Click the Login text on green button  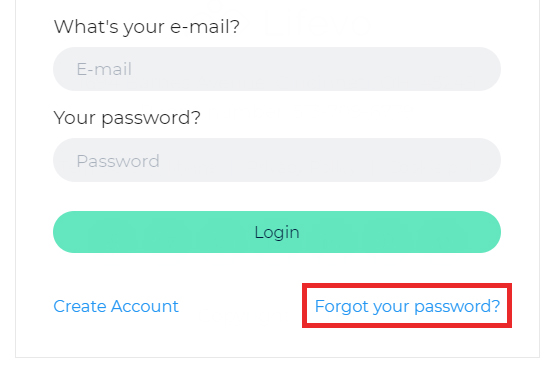click(x=277, y=233)
